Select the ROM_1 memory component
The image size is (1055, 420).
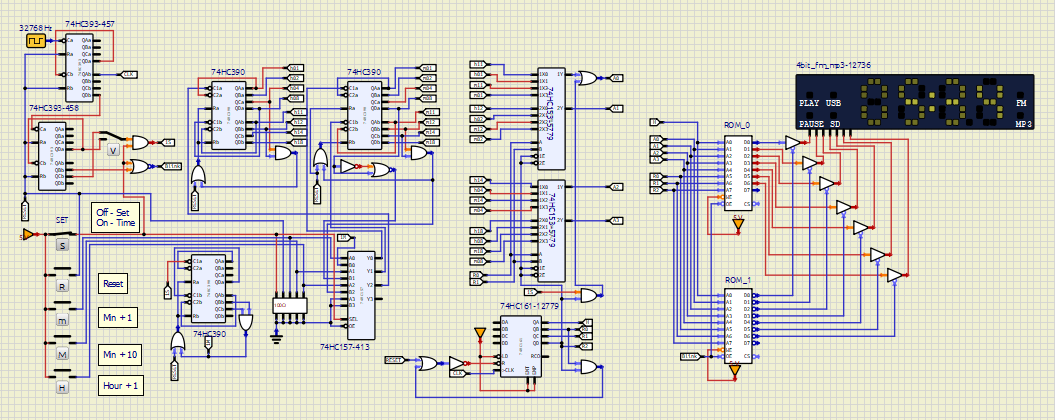(x=737, y=323)
